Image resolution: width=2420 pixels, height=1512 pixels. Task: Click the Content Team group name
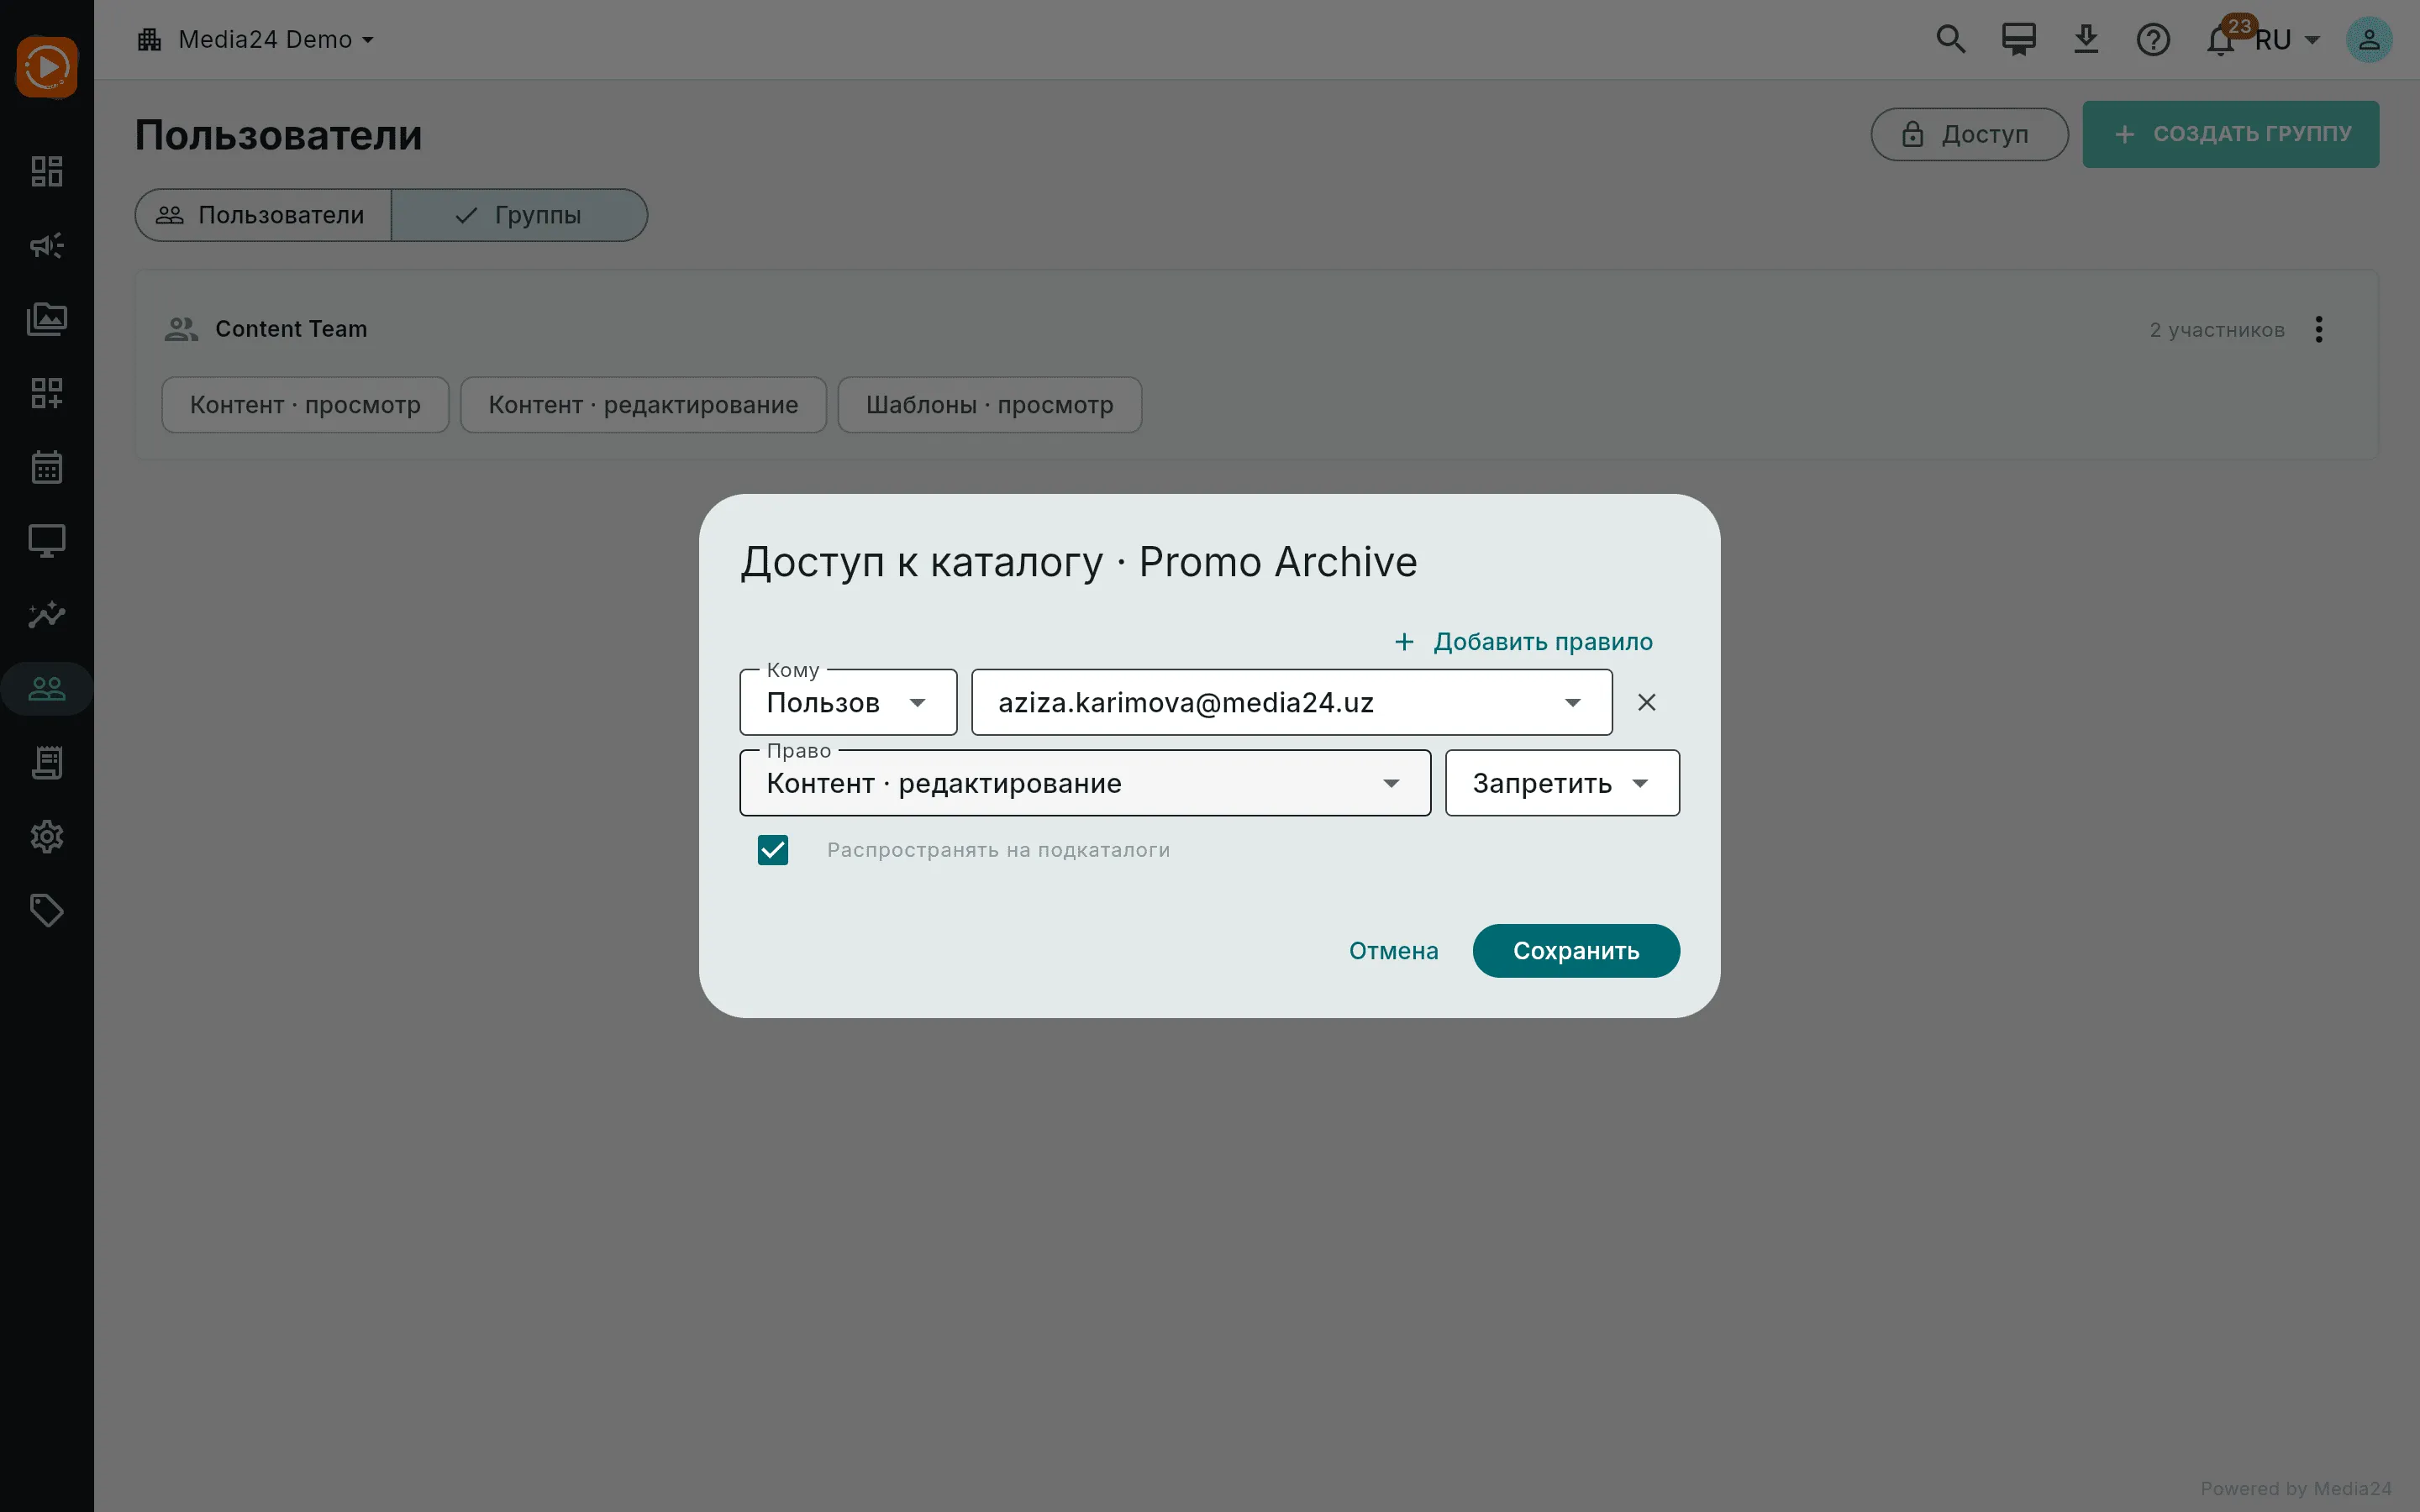coord(291,329)
